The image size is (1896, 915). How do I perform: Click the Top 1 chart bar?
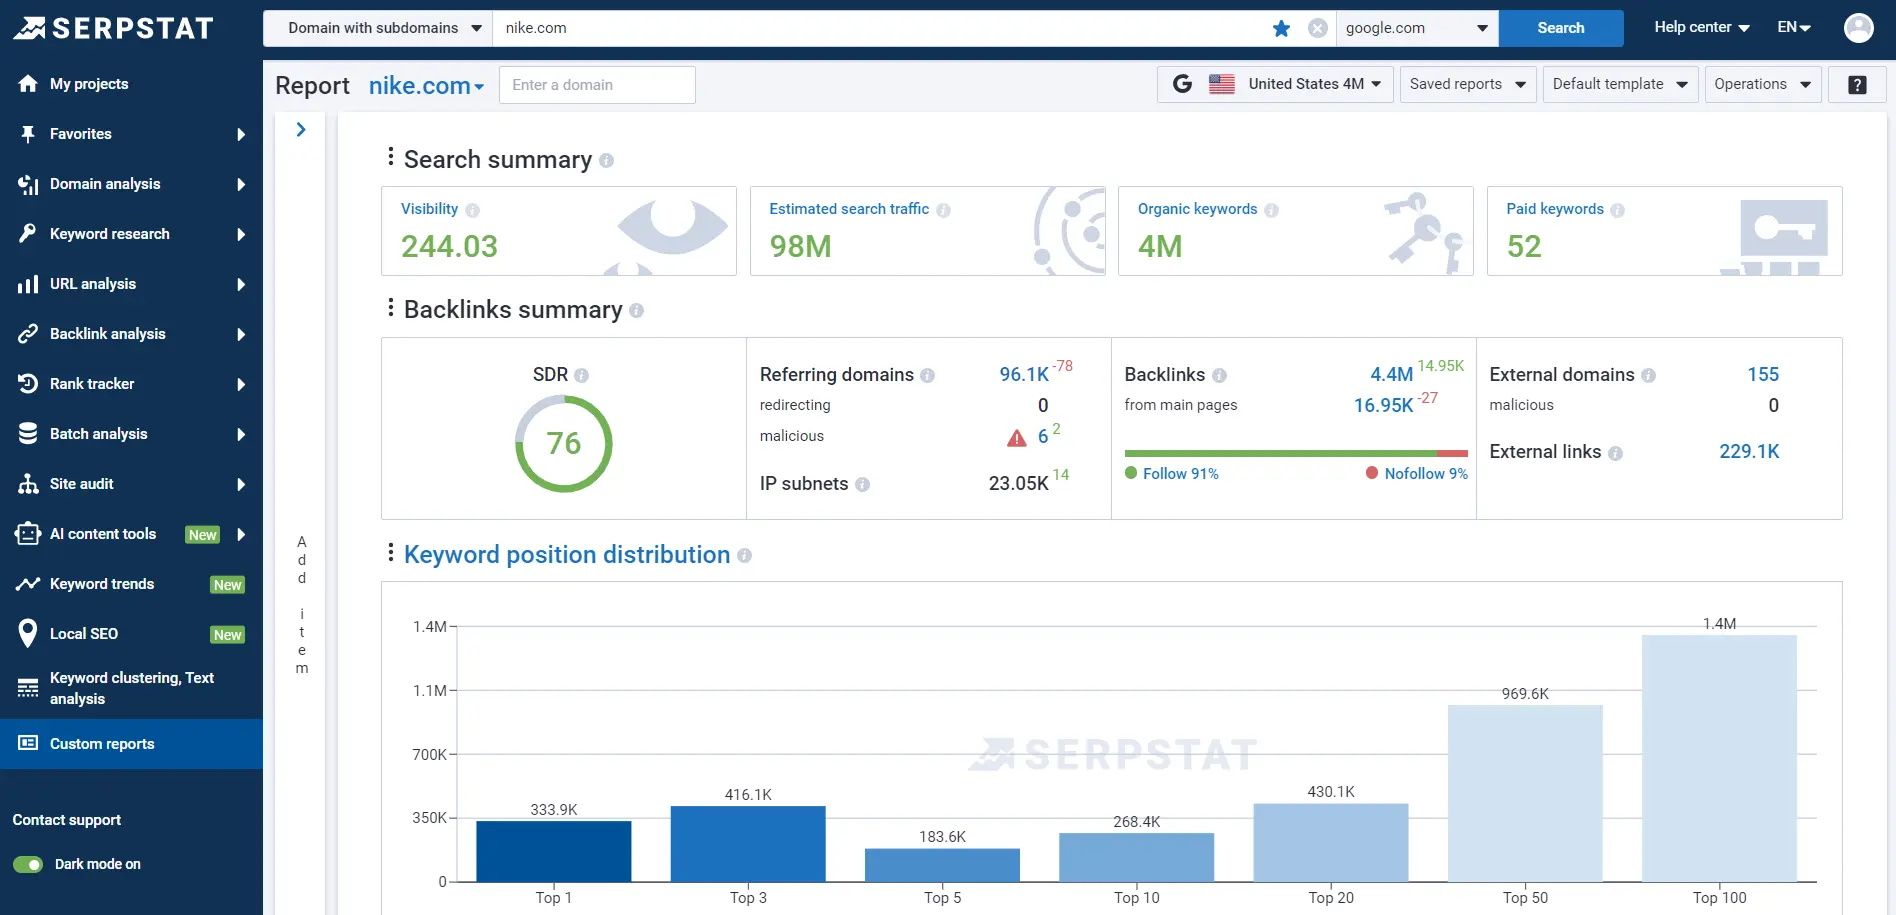coord(553,851)
